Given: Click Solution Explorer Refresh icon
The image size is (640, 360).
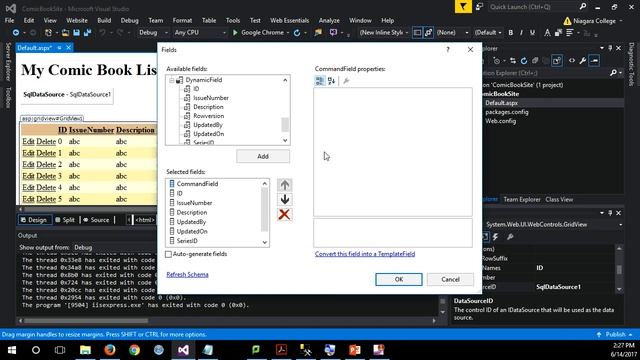Looking at the screenshot, I should click(x=524, y=61).
